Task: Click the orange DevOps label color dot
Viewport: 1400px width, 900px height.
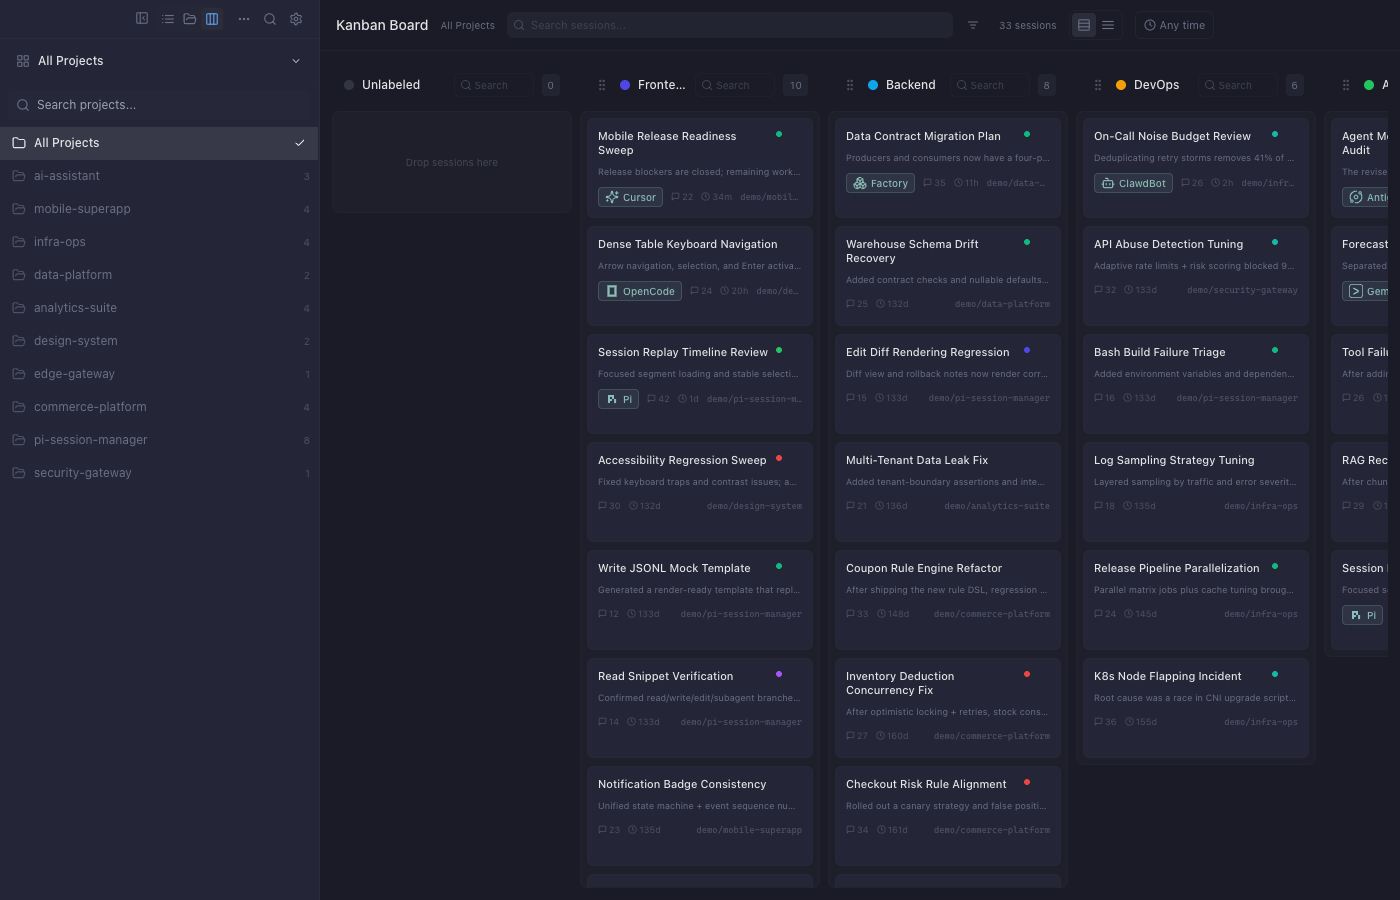Action: pyautogui.click(x=1121, y=85)
